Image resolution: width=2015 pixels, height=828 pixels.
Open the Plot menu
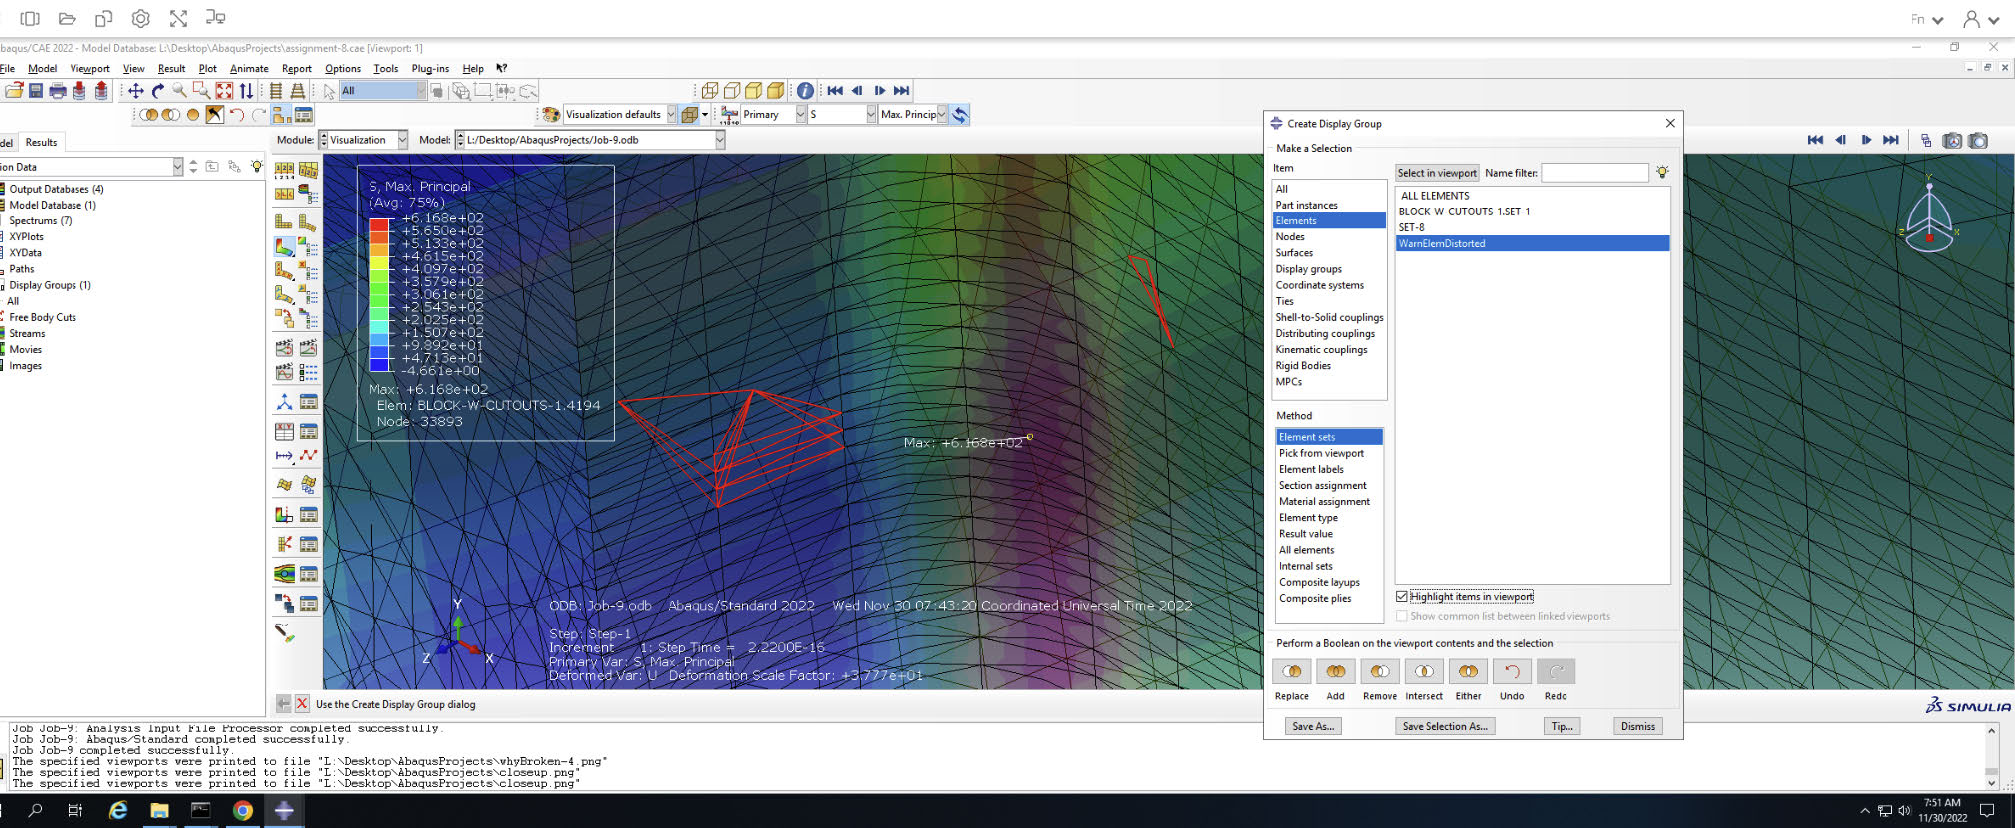click(207, 69)
